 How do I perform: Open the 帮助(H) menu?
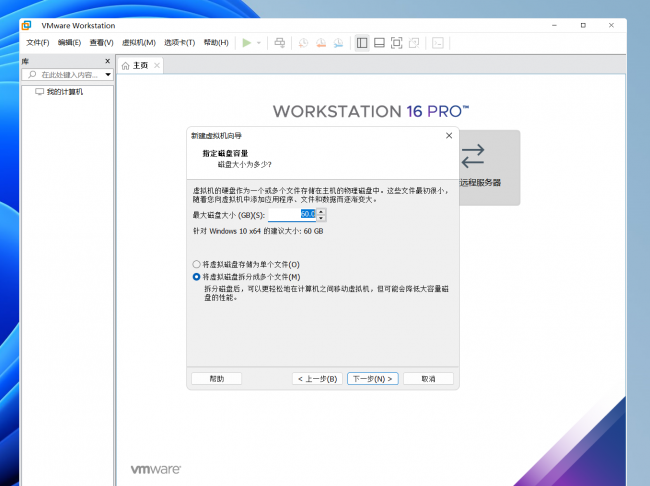click(216, 42)
